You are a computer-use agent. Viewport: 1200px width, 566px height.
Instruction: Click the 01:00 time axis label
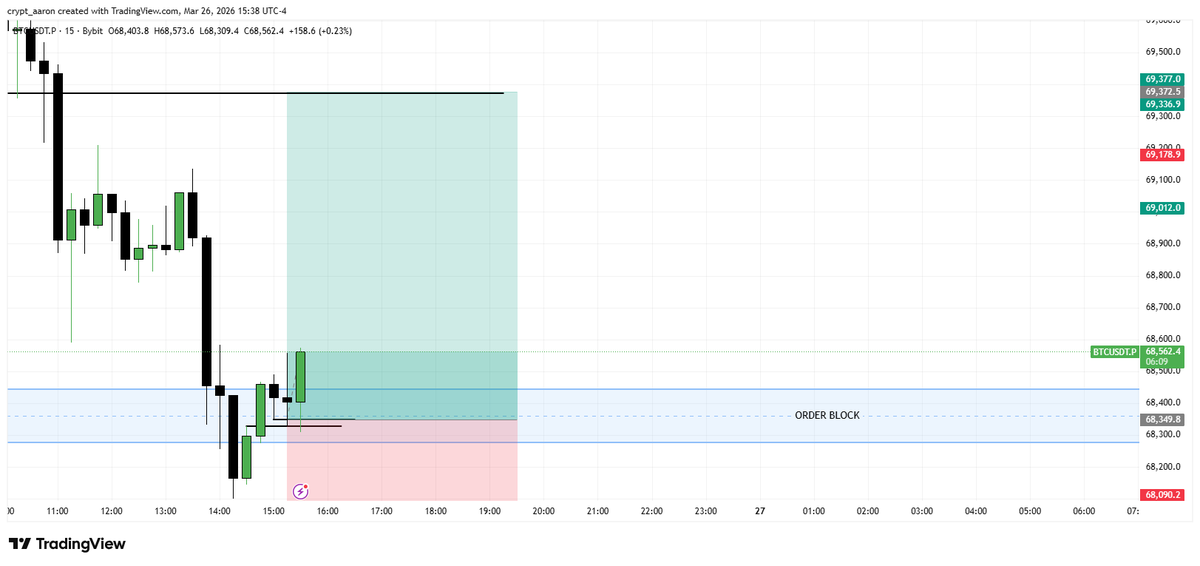point(813,511)
